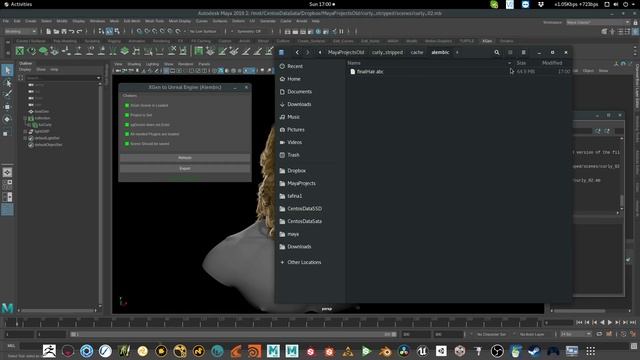Switch to the XGen shelf tab
Viewport: 640px width, 360px height.
487,41
